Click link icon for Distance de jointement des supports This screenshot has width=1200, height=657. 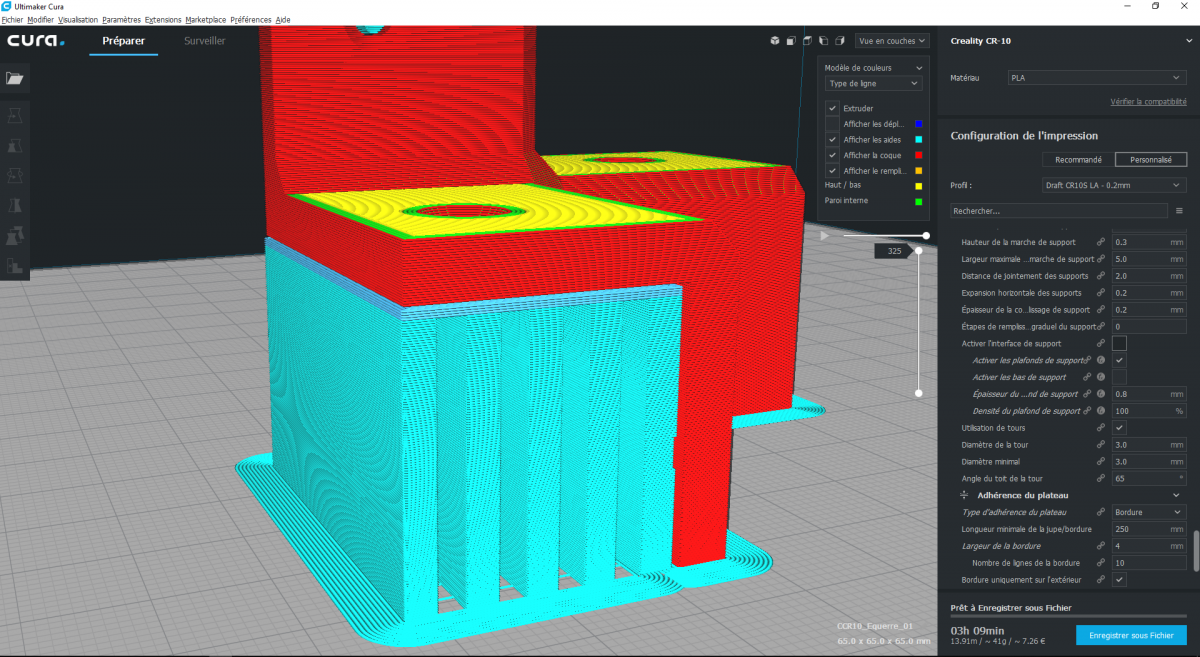coord(1101,276)
